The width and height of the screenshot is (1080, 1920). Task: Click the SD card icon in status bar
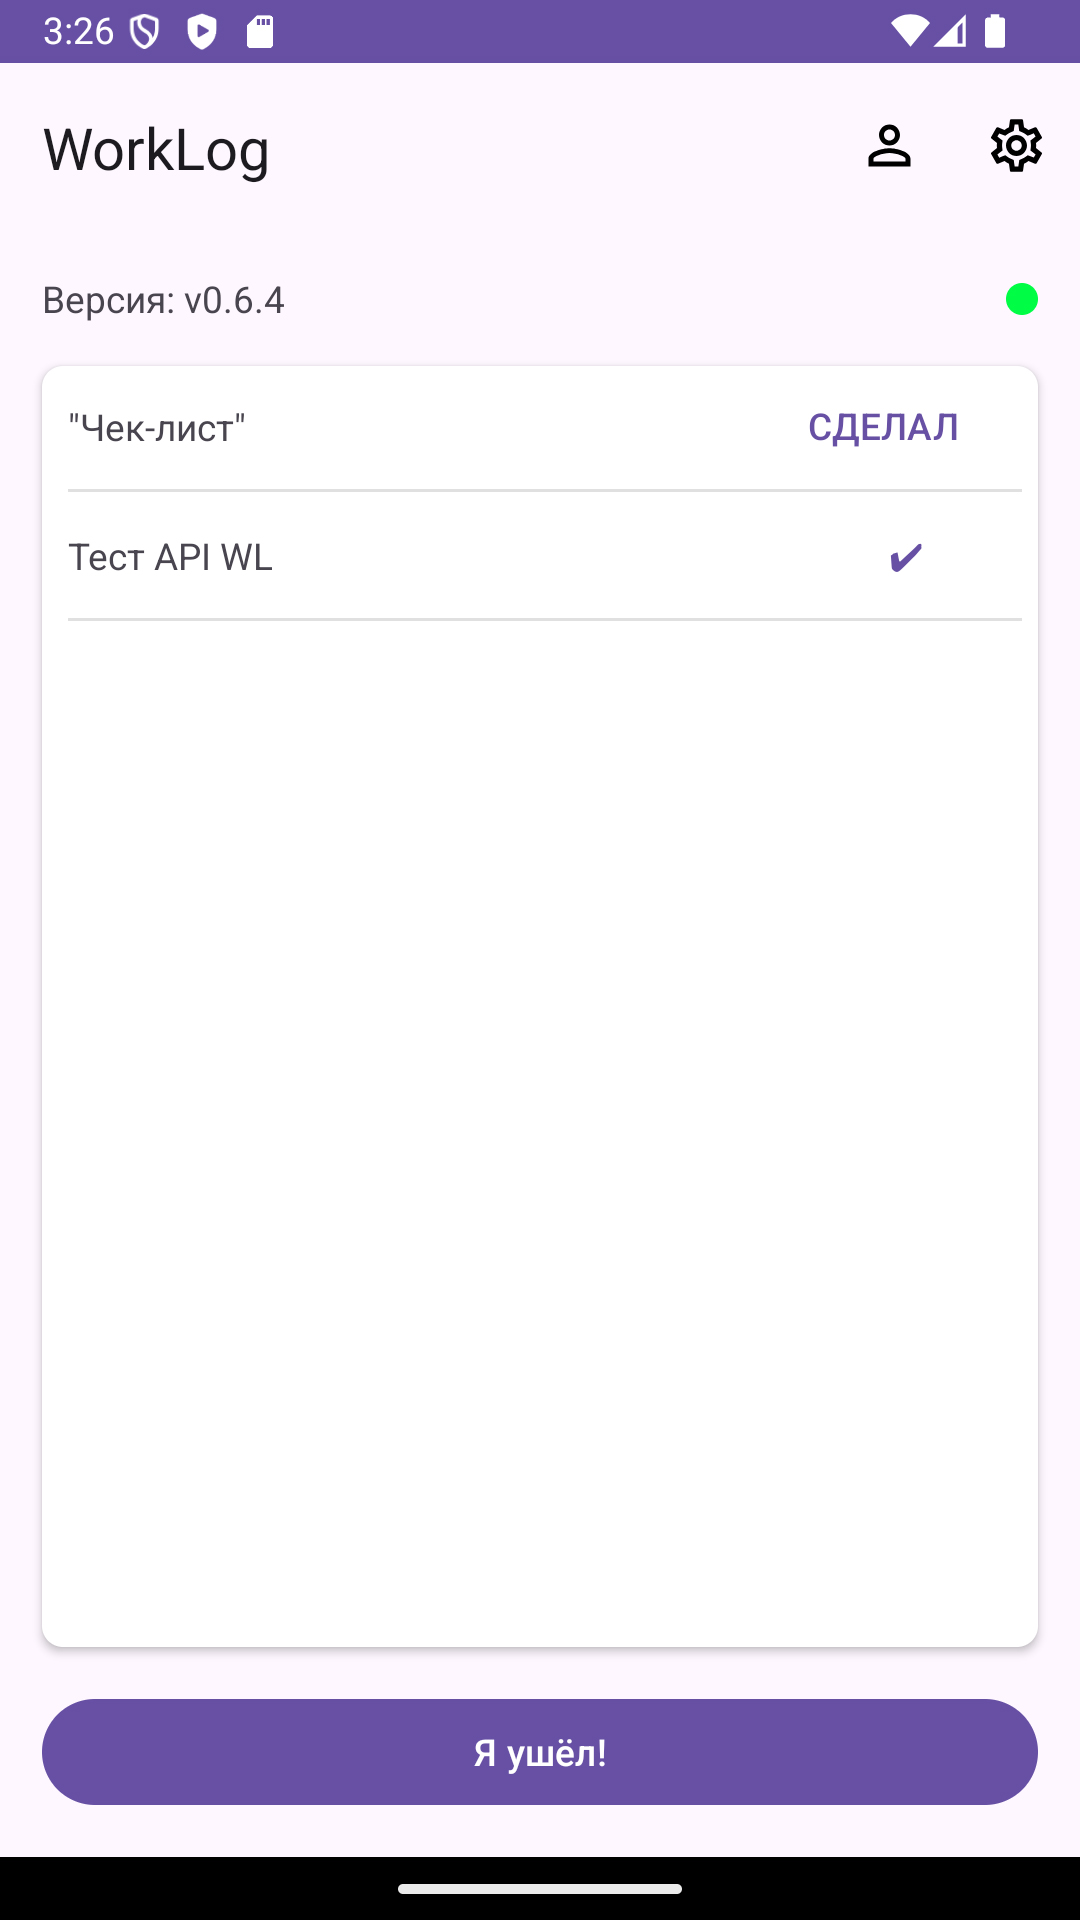coord(258,29)
